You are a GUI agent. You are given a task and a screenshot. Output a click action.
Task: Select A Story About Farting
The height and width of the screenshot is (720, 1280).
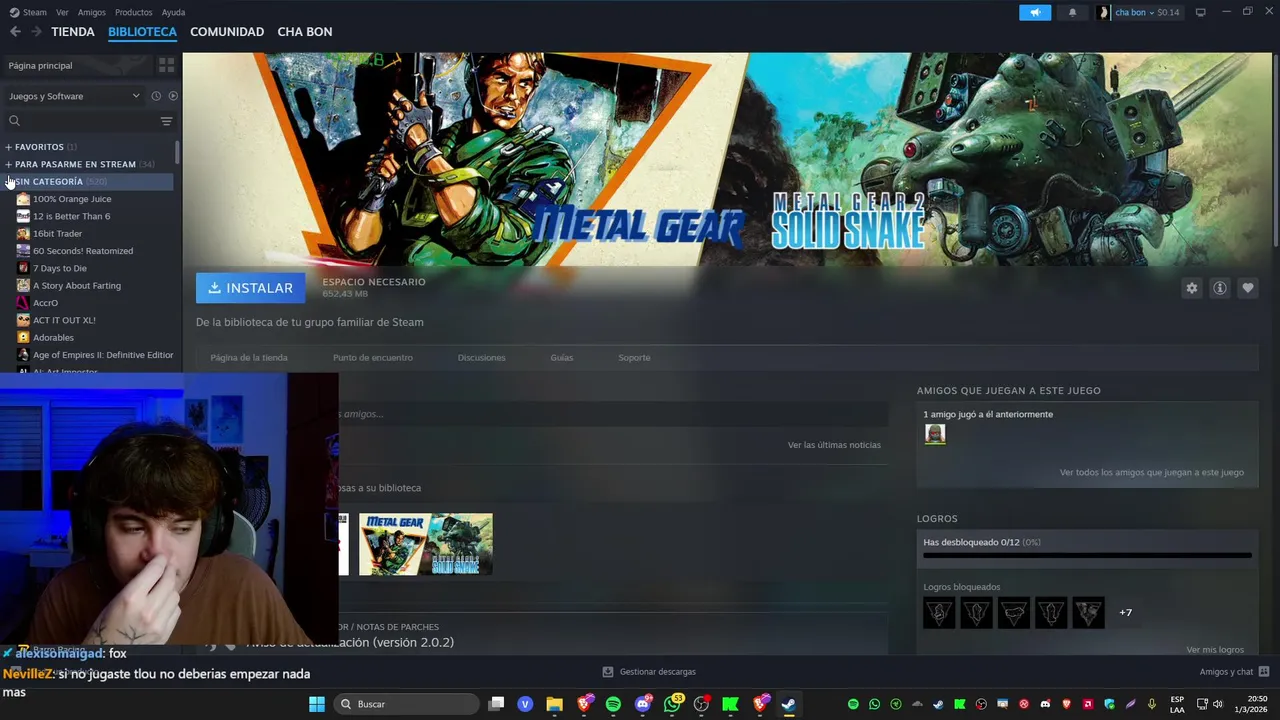coord(77,286)
